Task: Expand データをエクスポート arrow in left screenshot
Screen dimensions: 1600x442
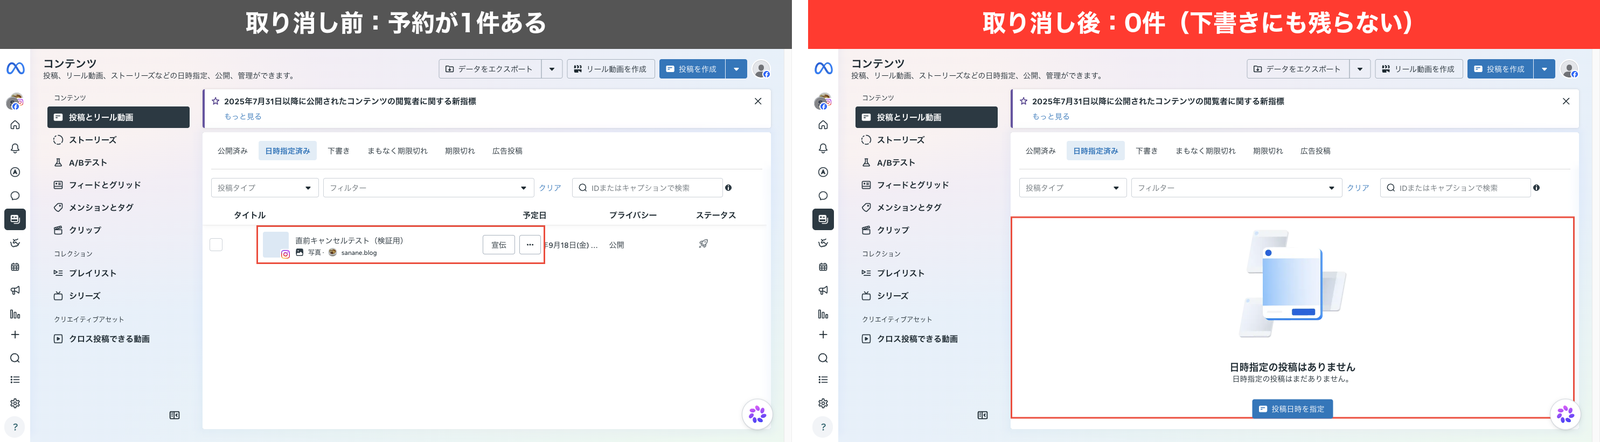Action: pos(552,69)
